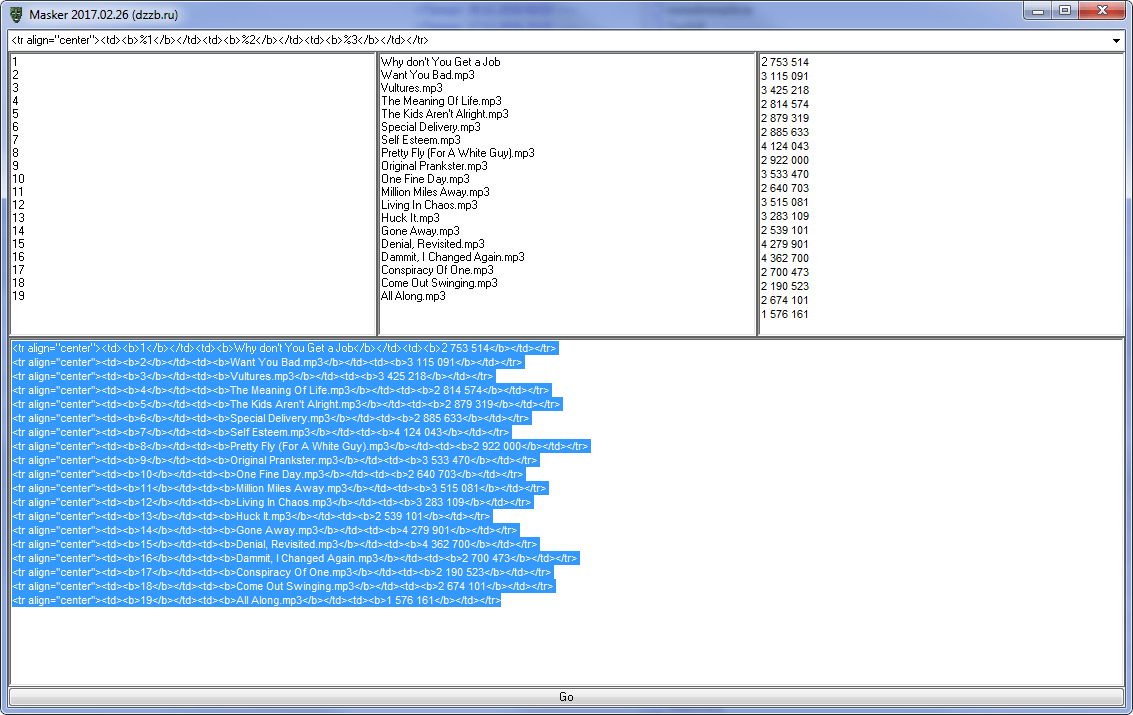This screenshot has width=1133, height=715.
Task: Close the Masker window
Action: click(x=1102, y=10)
